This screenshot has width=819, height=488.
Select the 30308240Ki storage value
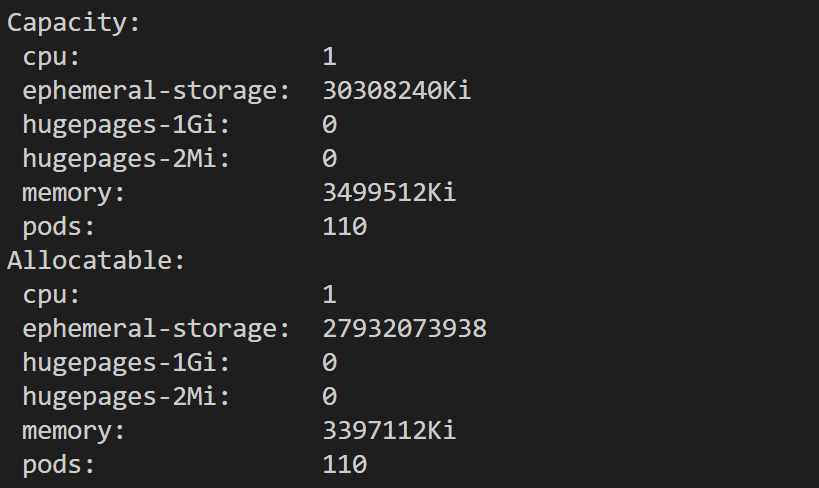coord(397,91)
